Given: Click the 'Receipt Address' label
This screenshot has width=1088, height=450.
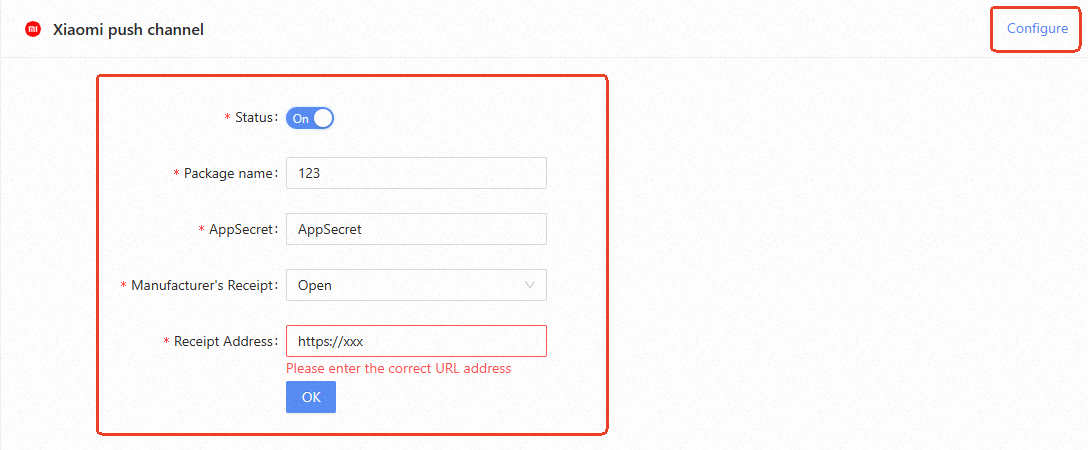Looking at the screenshot, I should [224, 341].
